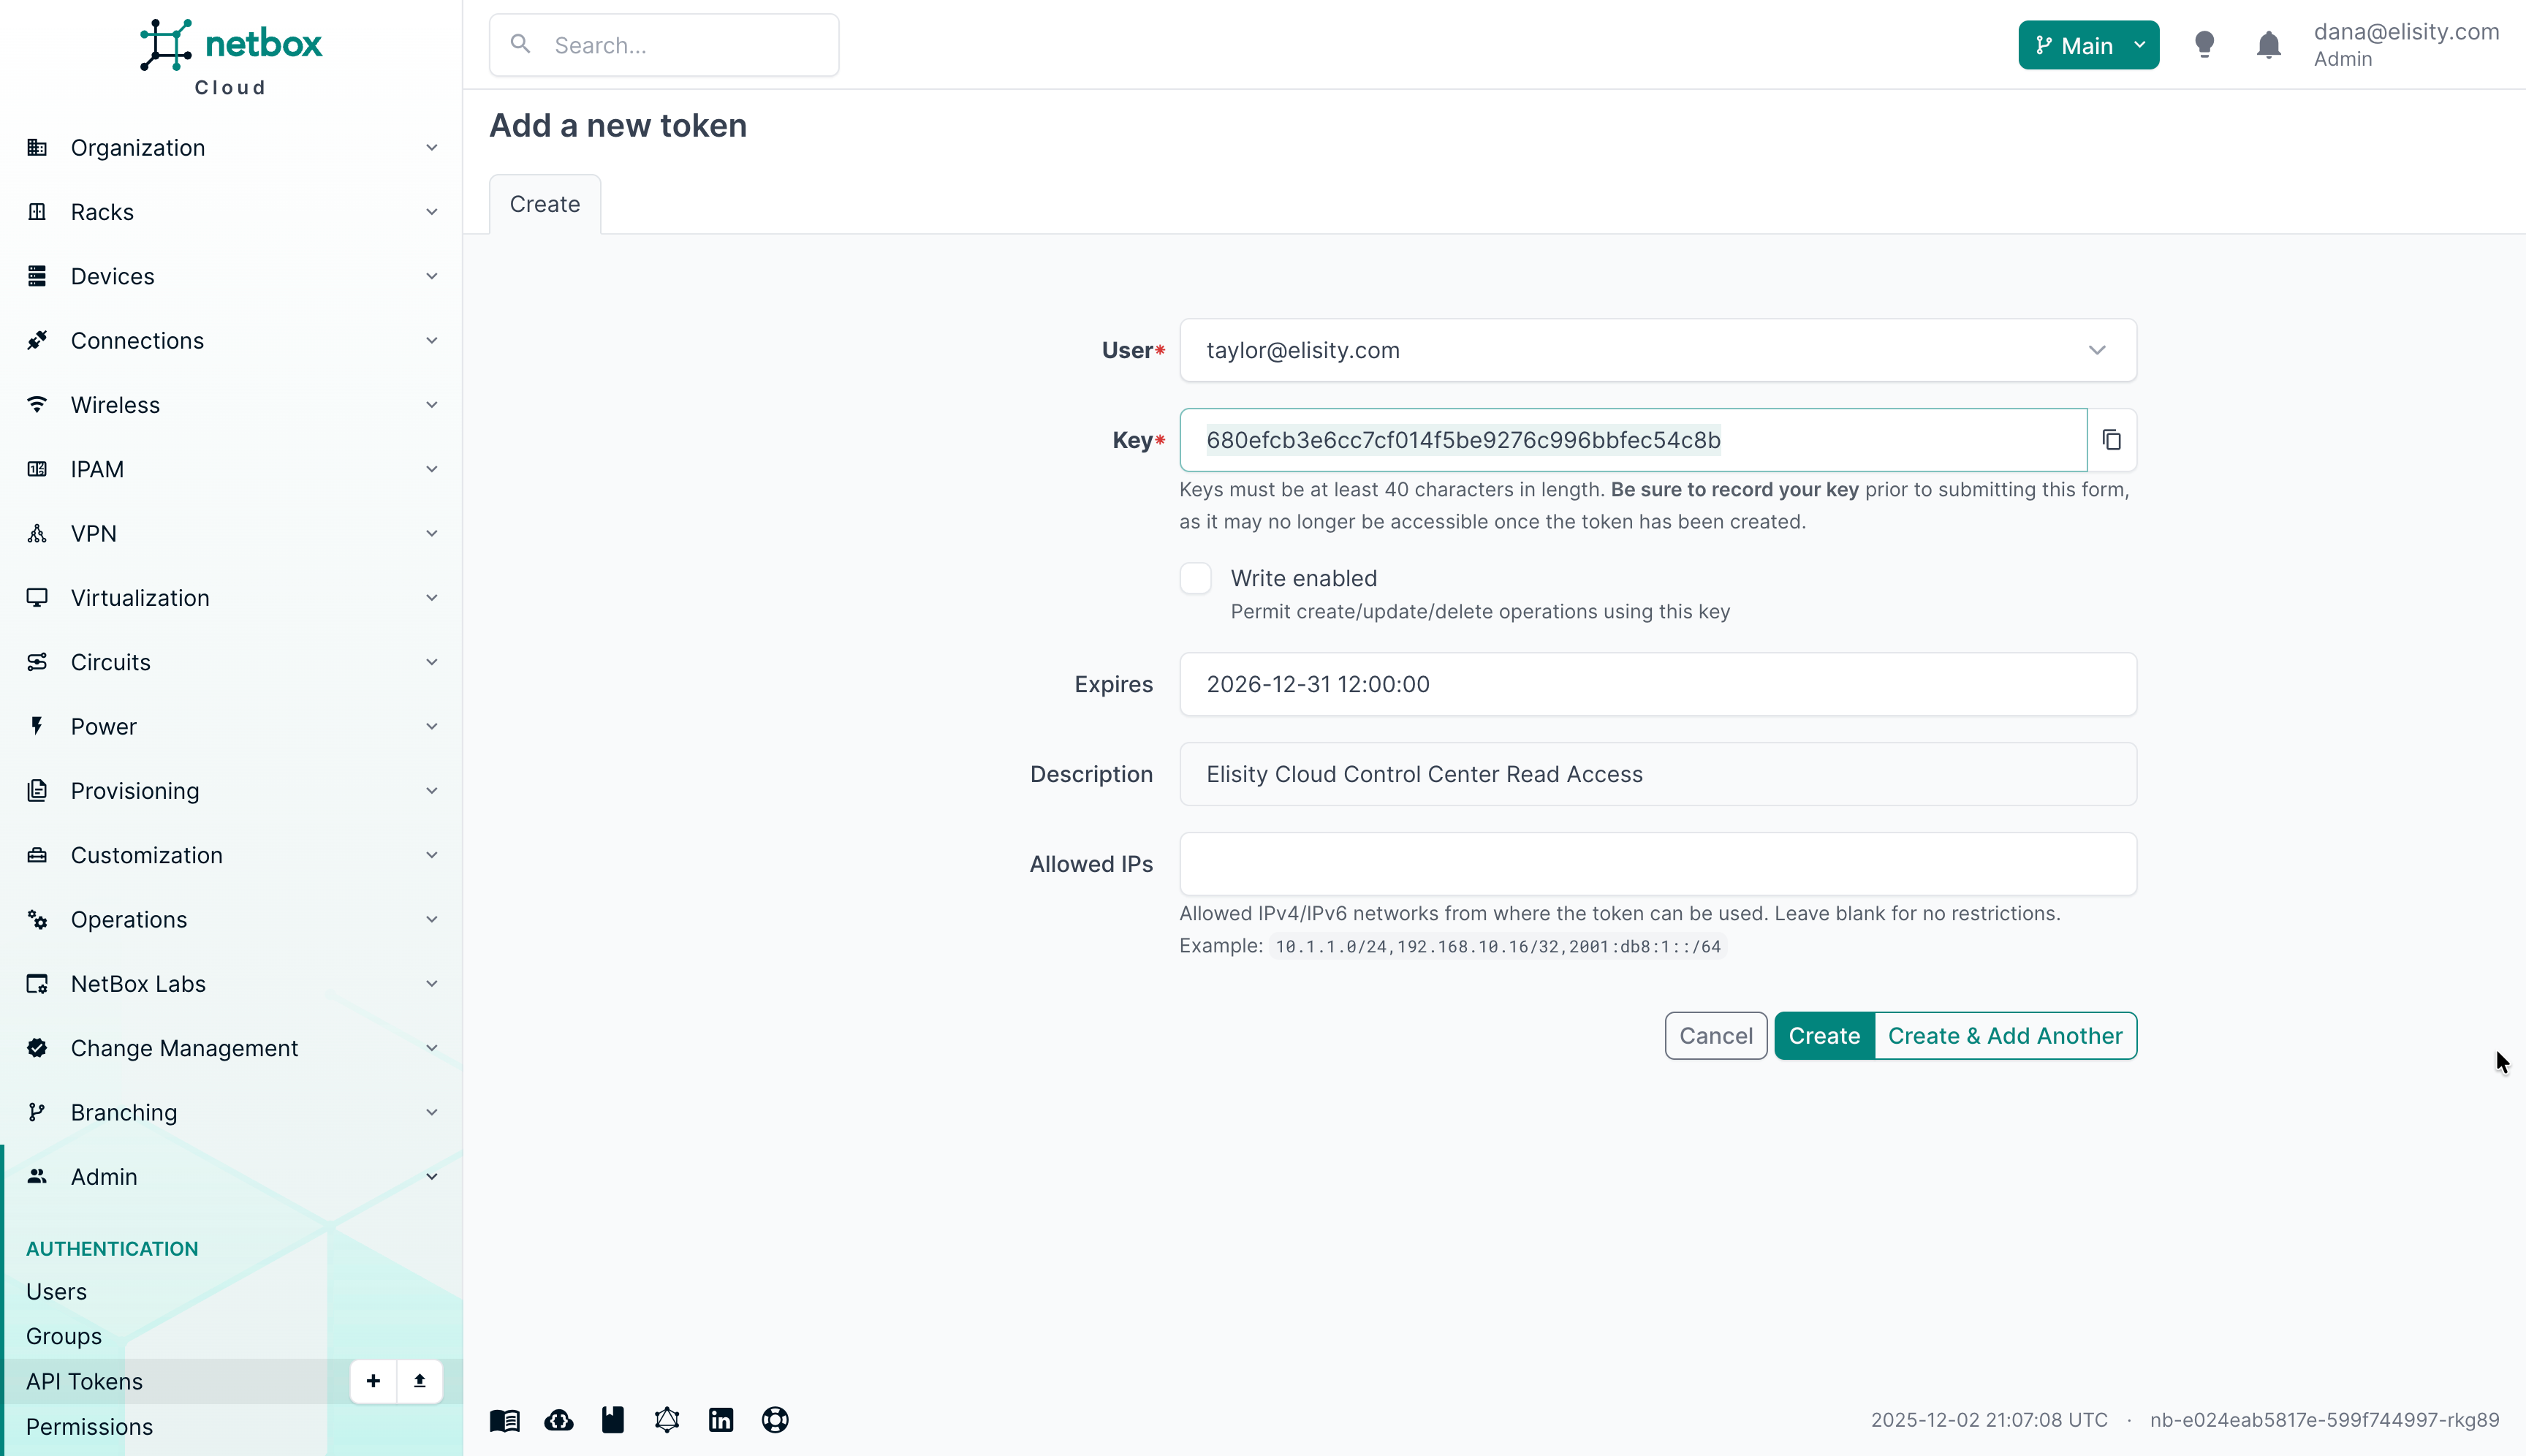2526x1456 pixels.
Task: Click the cloud download icon in footer
Action: click(x=559, y=1420)
